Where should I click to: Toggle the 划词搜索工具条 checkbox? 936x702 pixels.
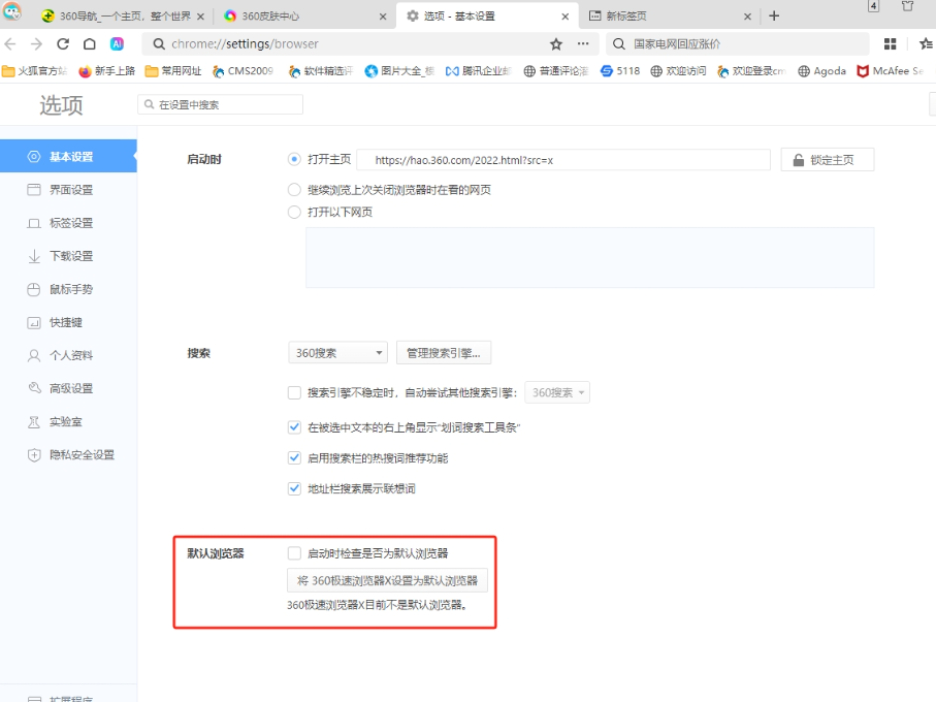pos(294,427)
